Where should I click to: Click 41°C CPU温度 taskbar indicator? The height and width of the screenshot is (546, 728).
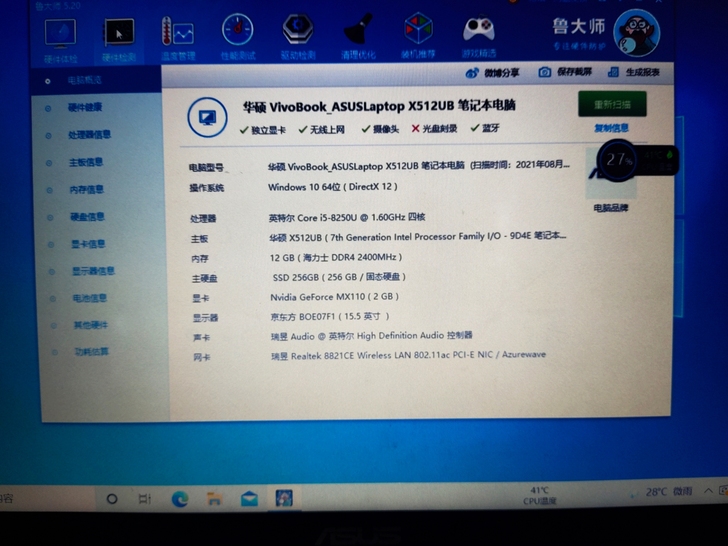coord(540,495)
